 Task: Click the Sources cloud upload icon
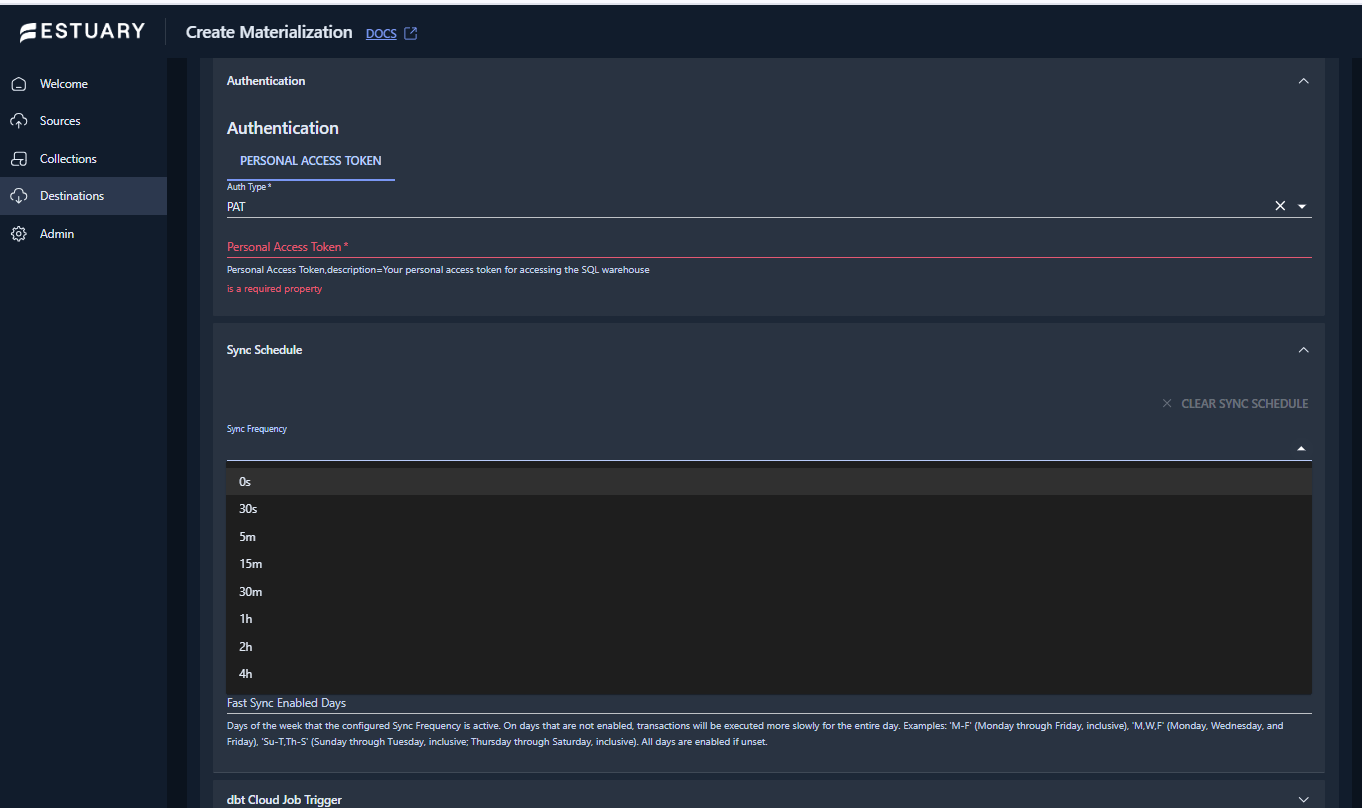(18, 121)
